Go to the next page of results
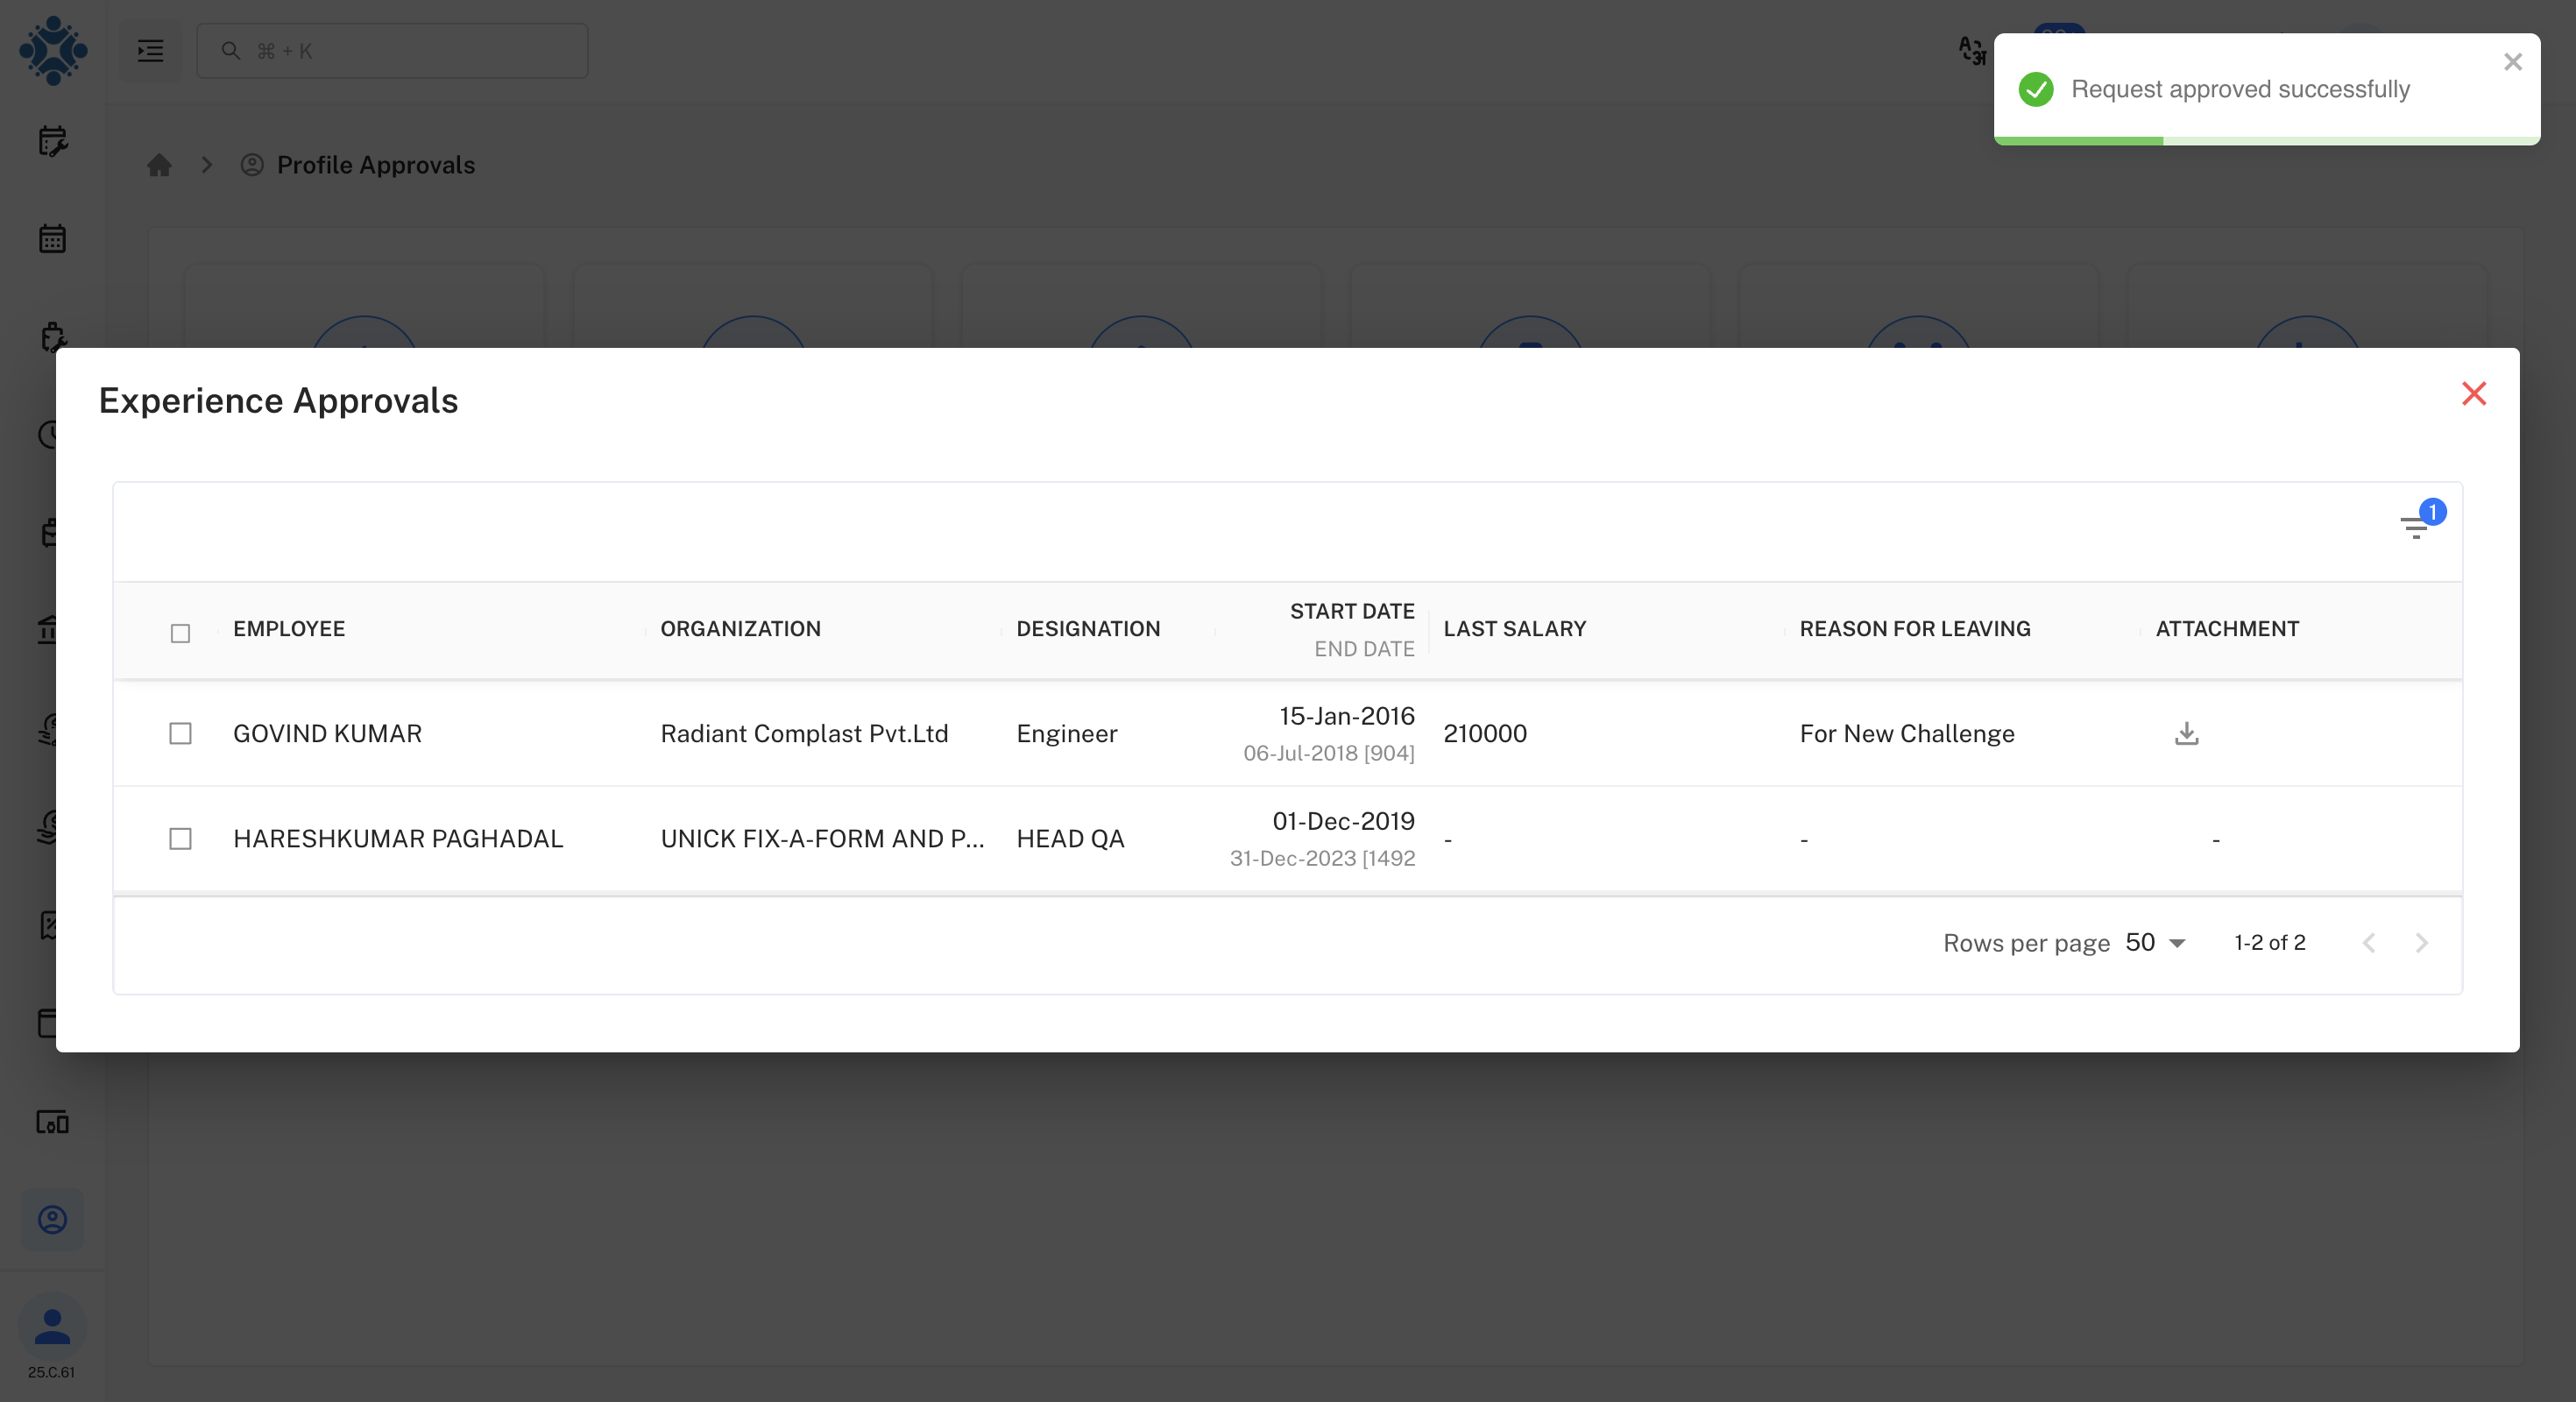This screenshot has height=1402, width=2576. pos(2421,942)
